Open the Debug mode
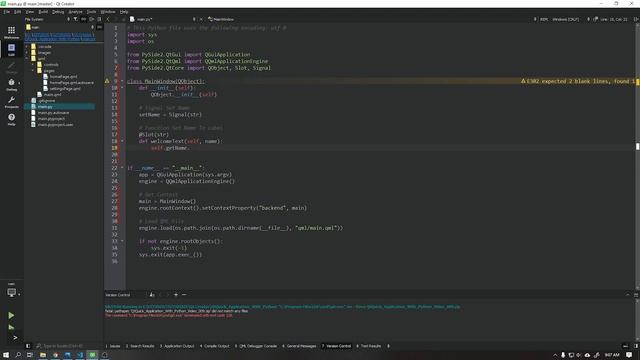 tap(11, 85)
